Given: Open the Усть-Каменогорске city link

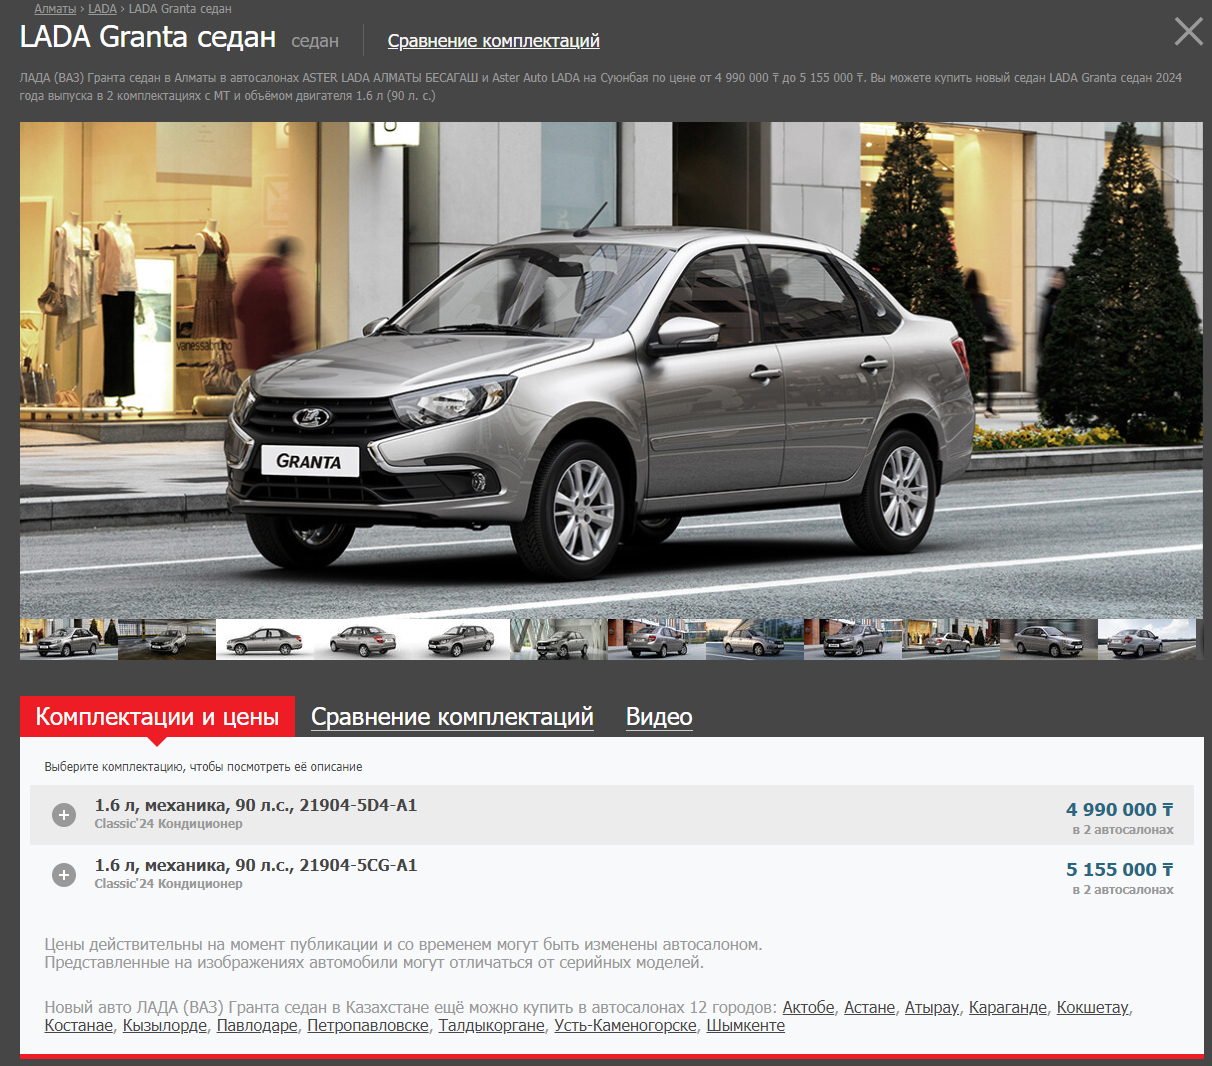Looking at the screenshot, I should click(625, 1025).
